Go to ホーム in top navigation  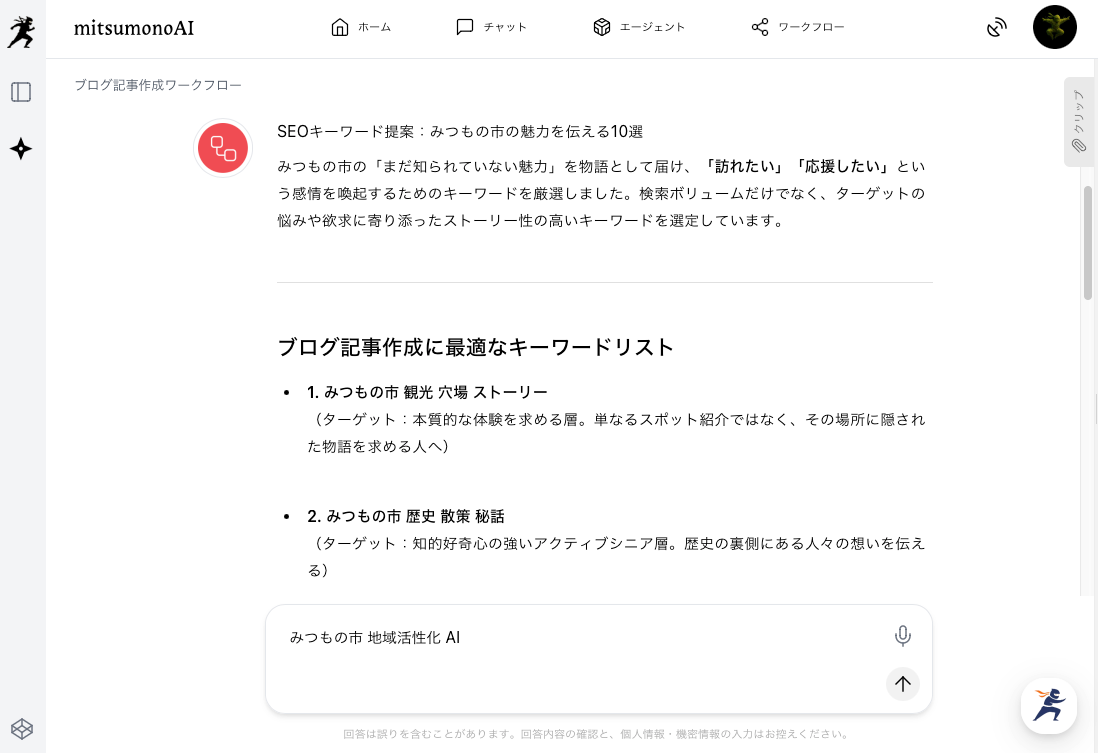click(361, 27)
